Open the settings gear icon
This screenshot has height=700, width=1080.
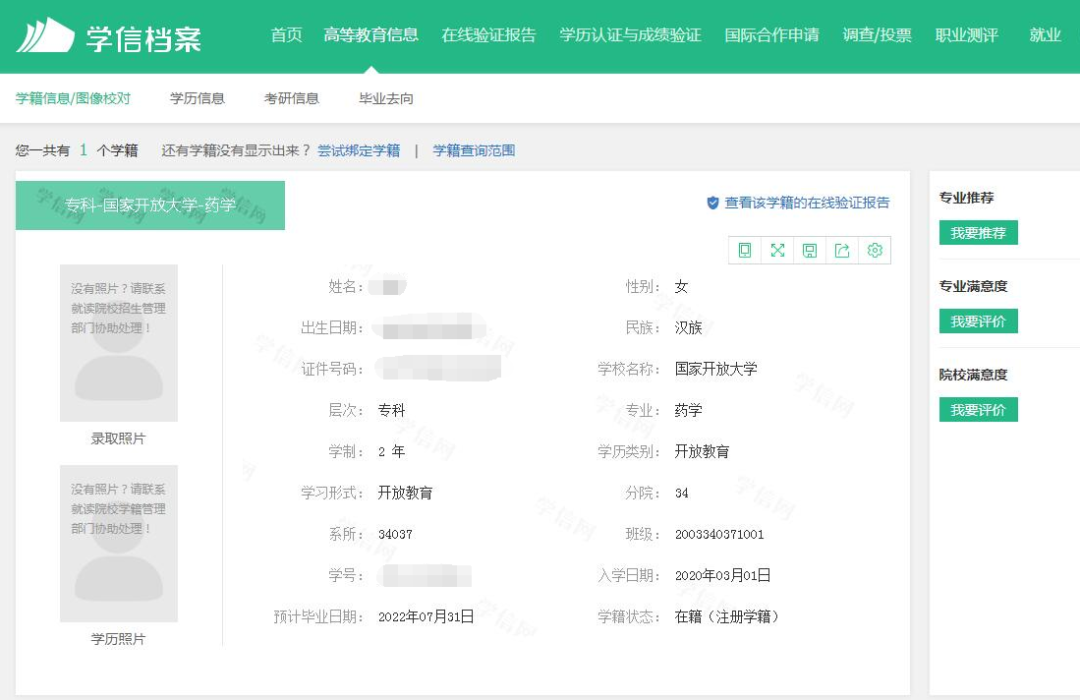(874, 252)
